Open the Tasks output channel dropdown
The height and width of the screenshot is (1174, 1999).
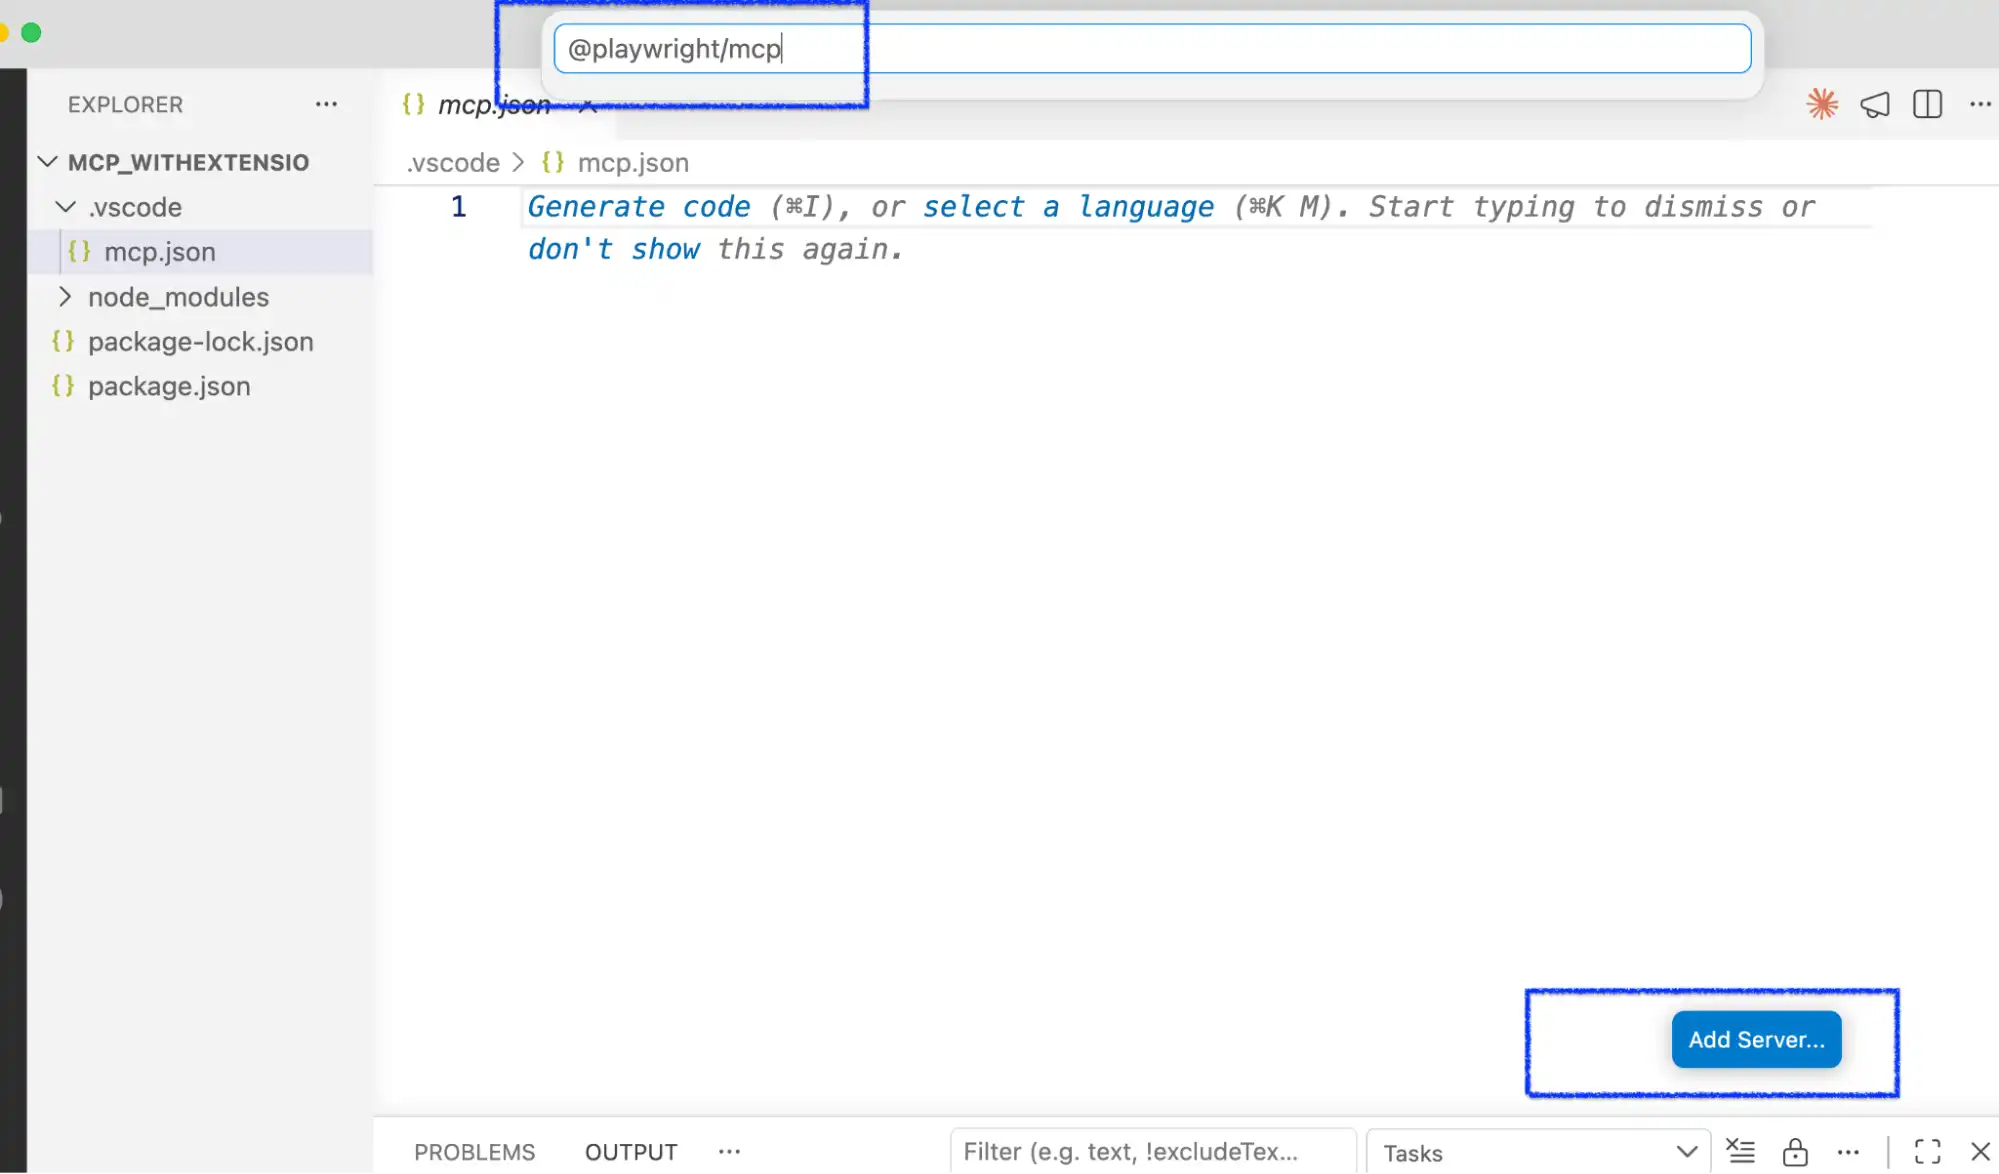pos(1538,1152)
